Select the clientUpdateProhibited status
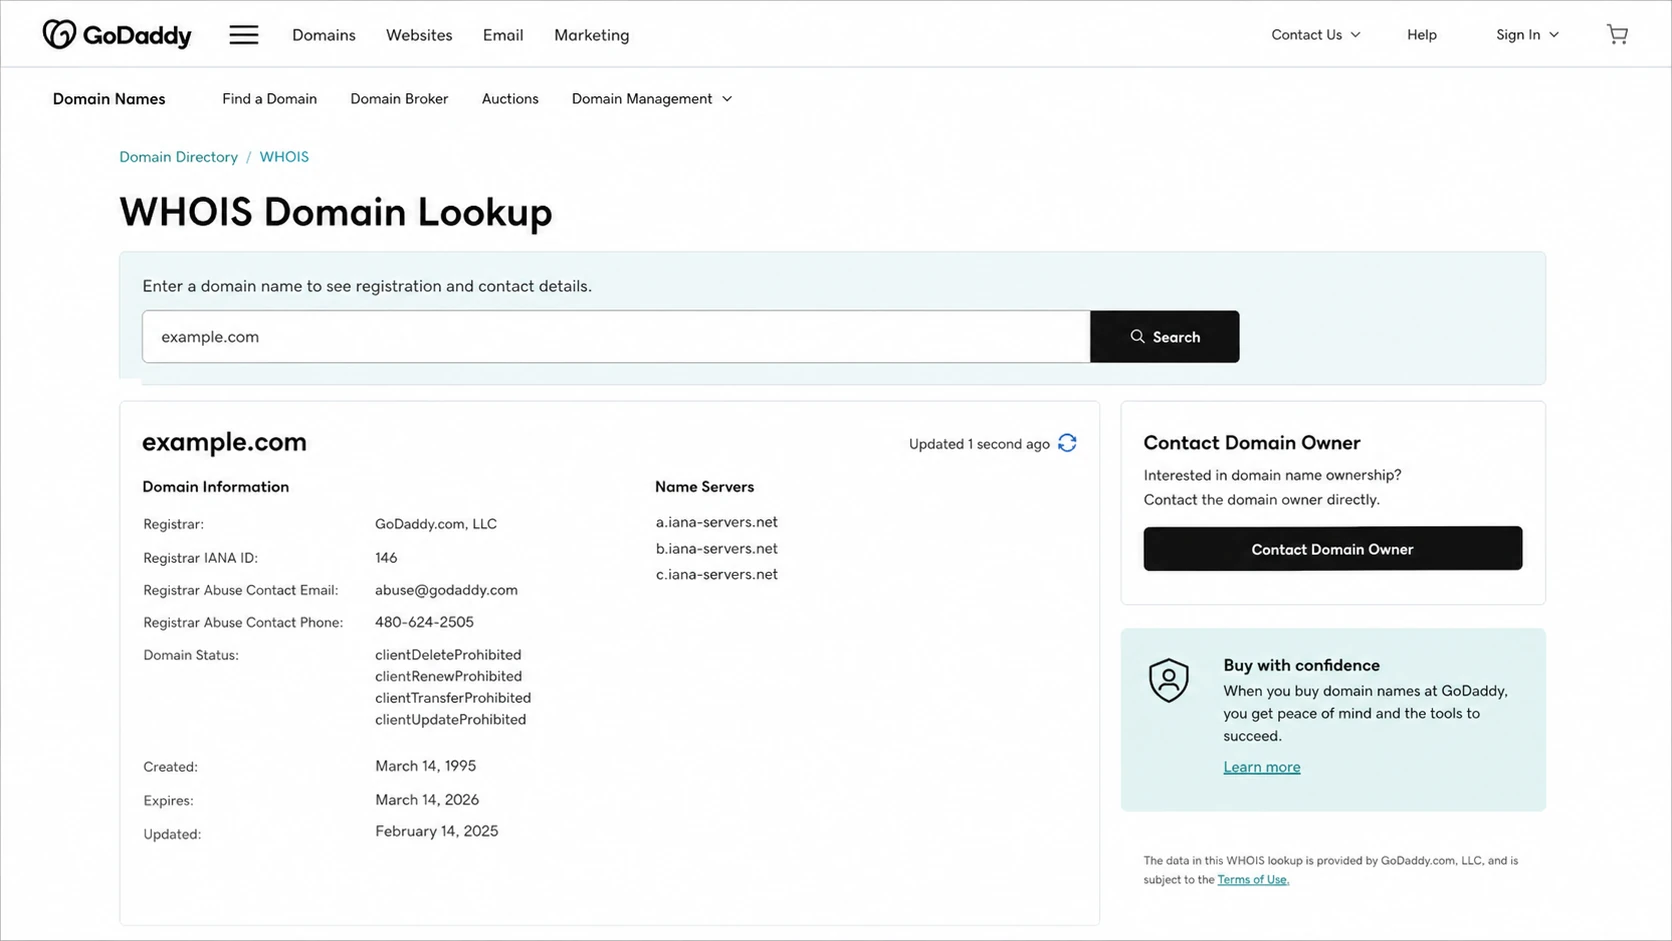Image resolution: width=1672 pixels, height=941 pixels. point(450,720)
